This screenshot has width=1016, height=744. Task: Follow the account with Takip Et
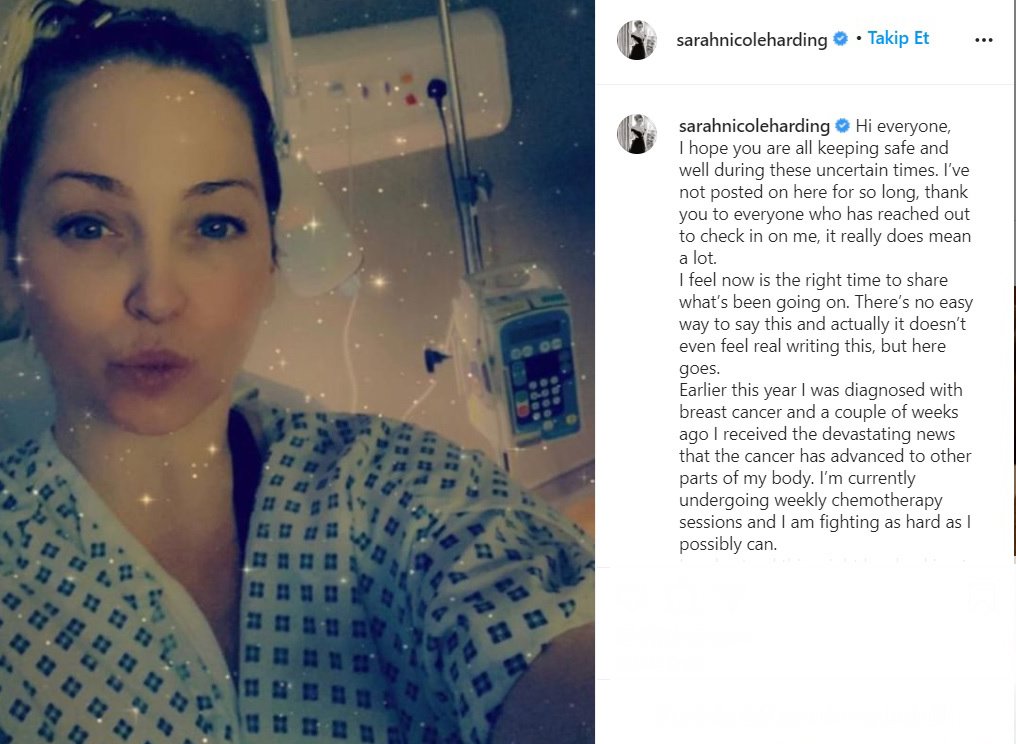pyautogui.click(x=898, y=38)
